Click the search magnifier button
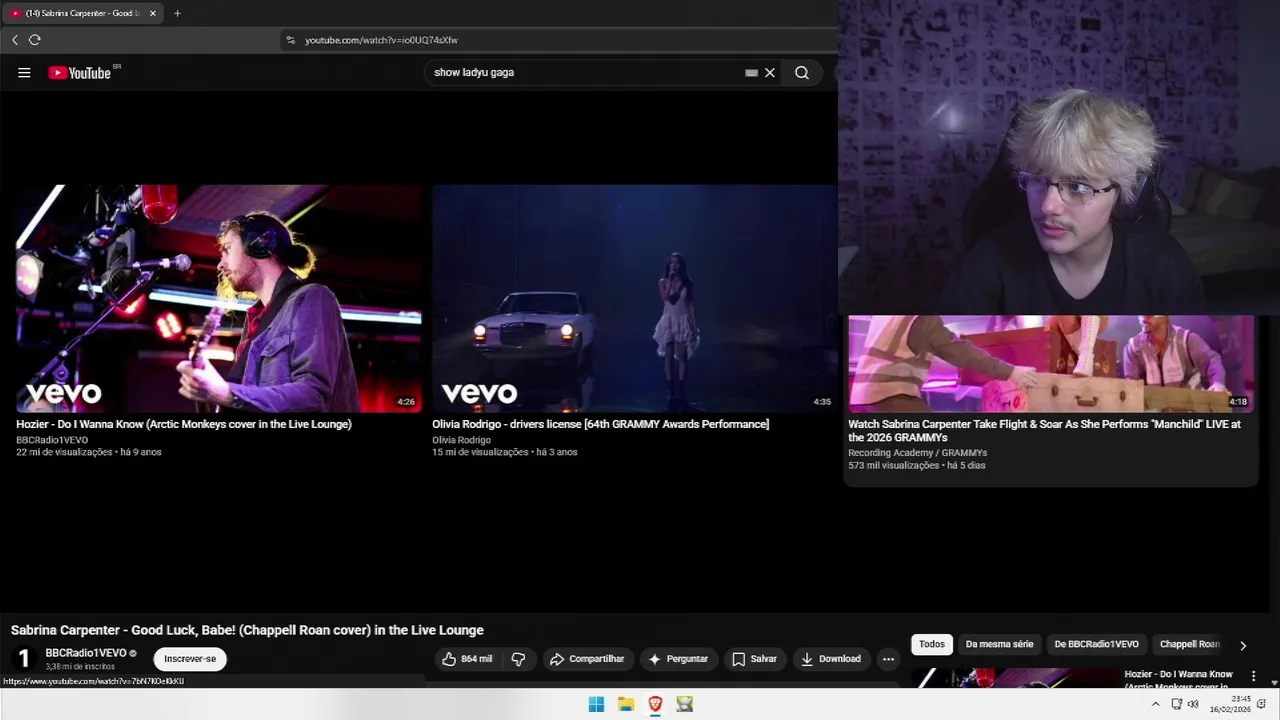The image size is (1280, 720). pyautogui.click(x=802, y=72)
